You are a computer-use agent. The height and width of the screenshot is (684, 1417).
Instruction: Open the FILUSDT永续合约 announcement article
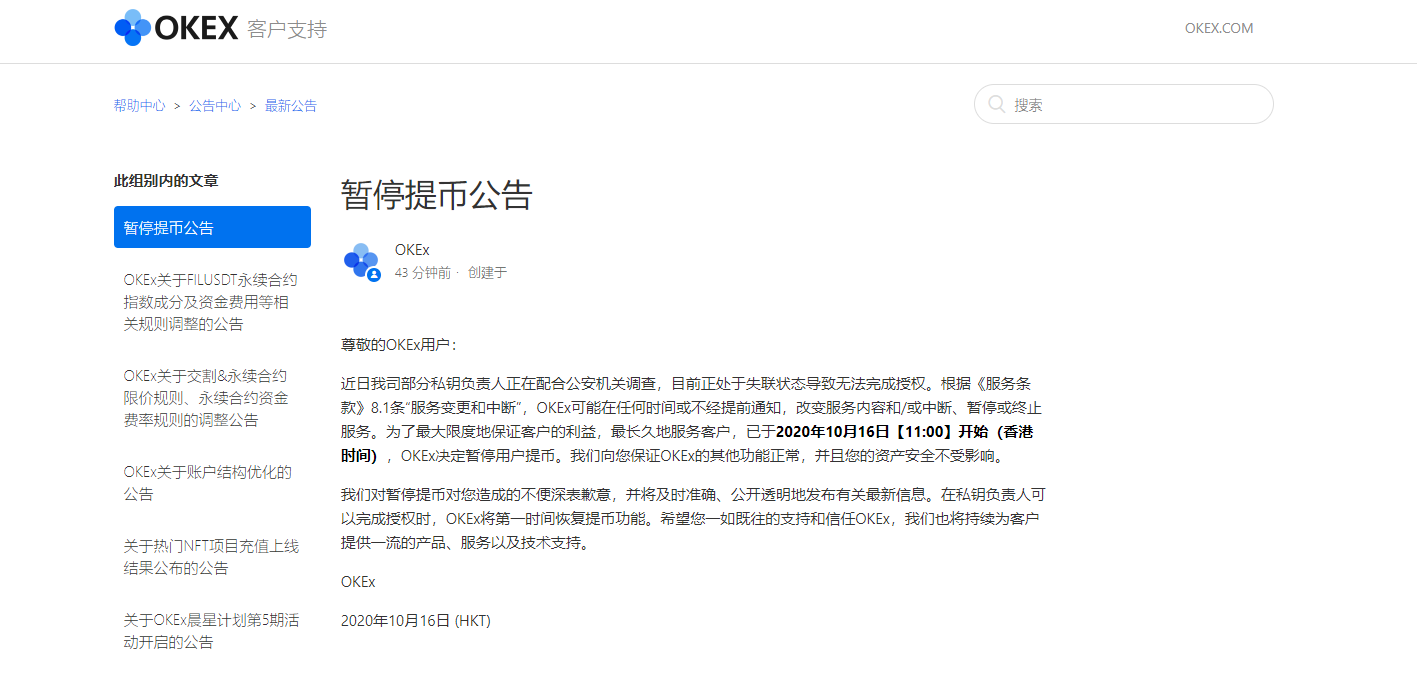click(x=212, y=302)
